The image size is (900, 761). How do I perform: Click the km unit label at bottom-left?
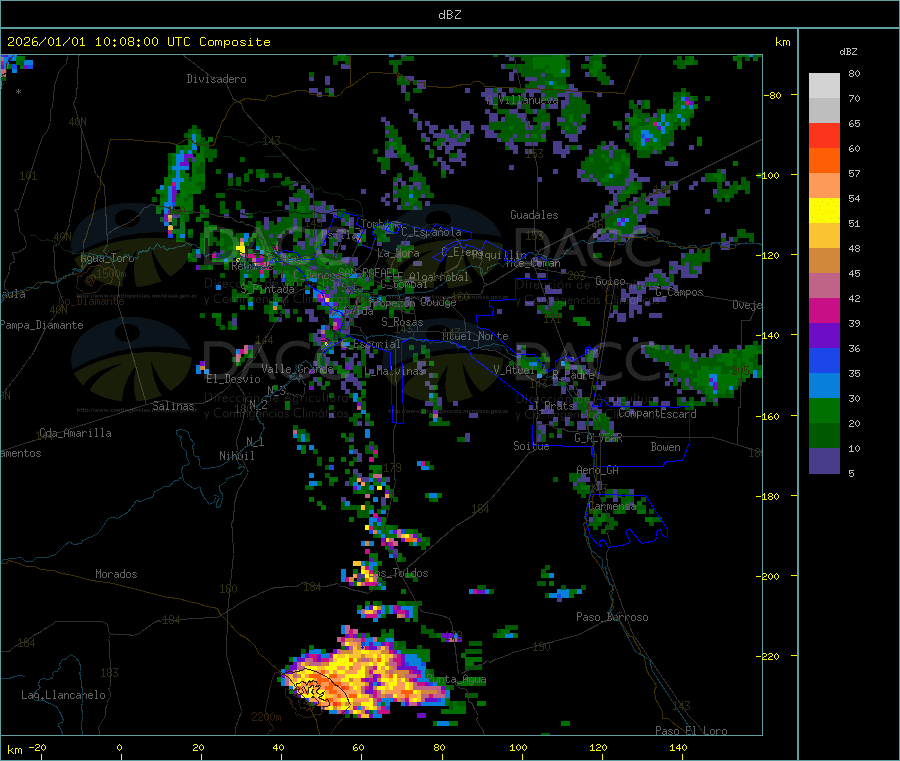coord(14,750)
